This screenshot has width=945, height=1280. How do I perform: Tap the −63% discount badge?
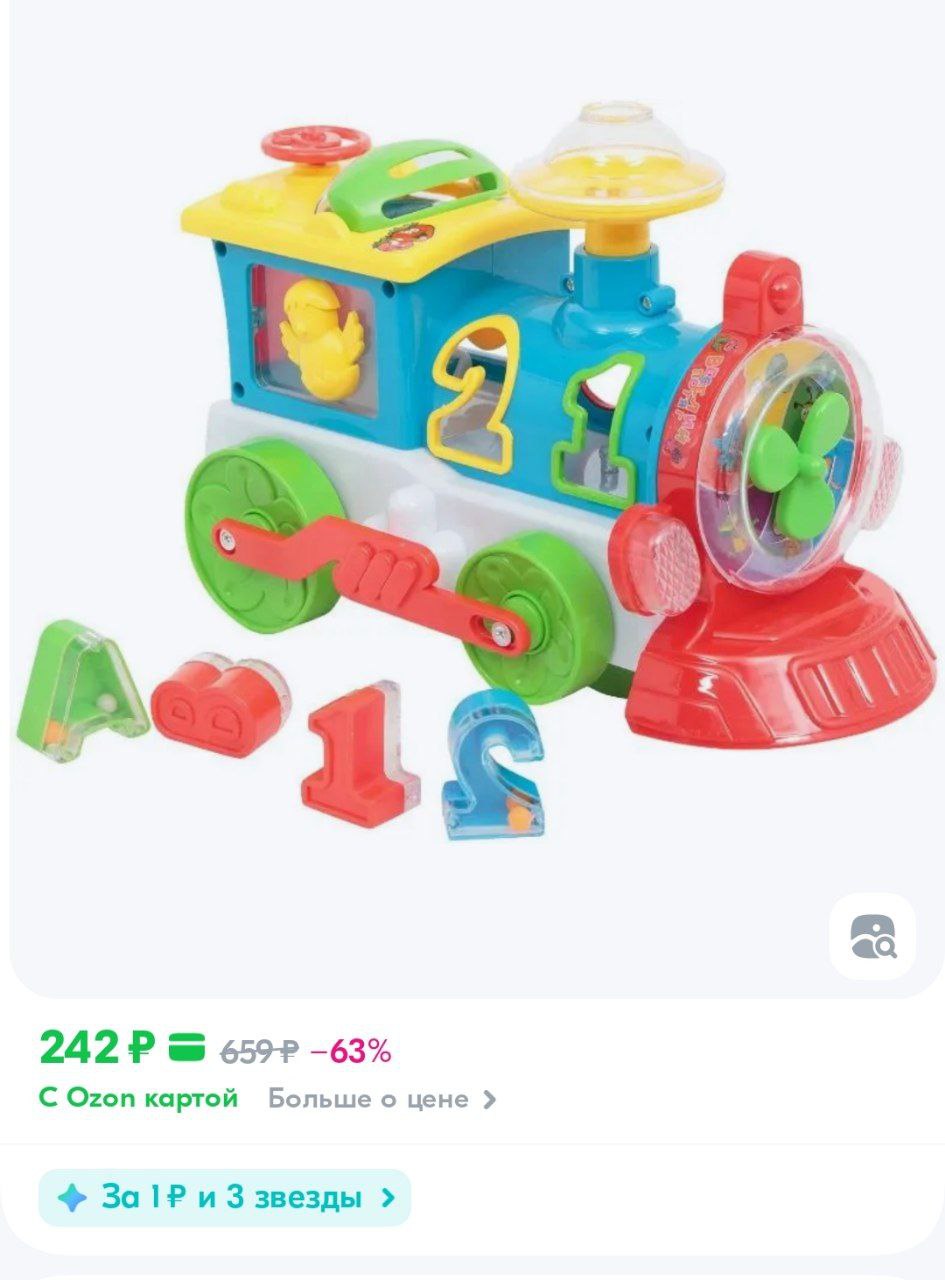point(351,1051)
